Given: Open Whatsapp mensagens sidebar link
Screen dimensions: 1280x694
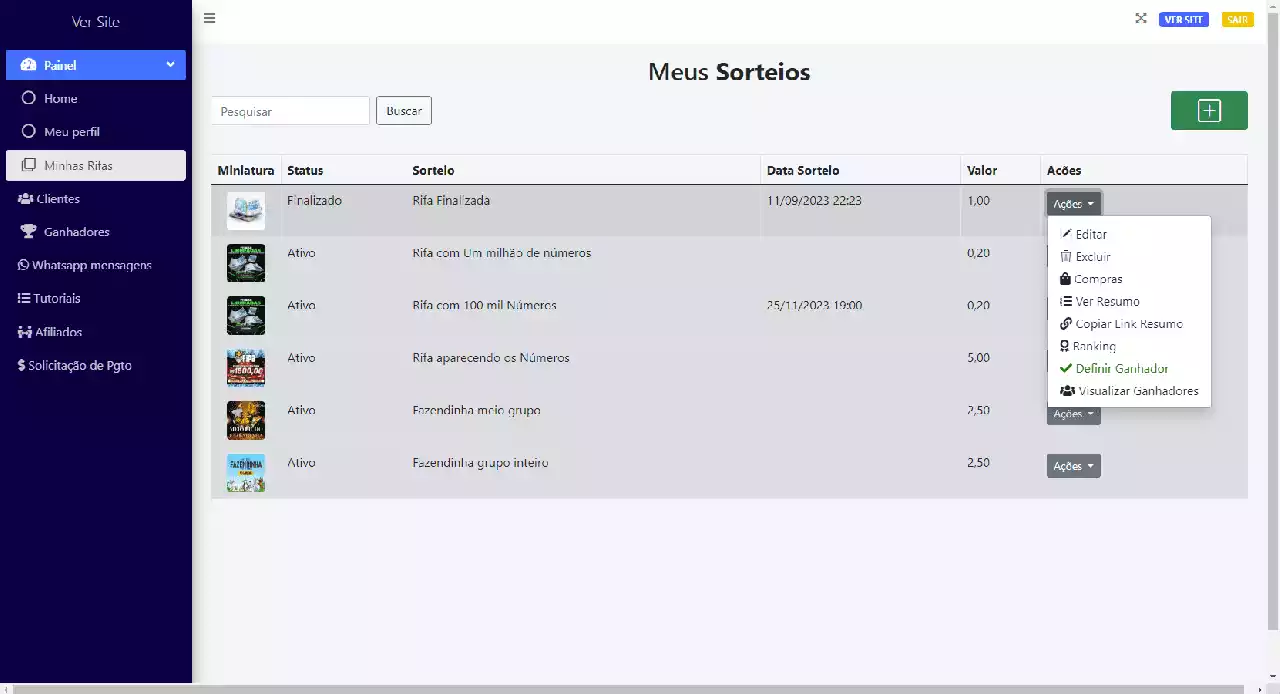Looking at the screenshot, I should (96, 265).
